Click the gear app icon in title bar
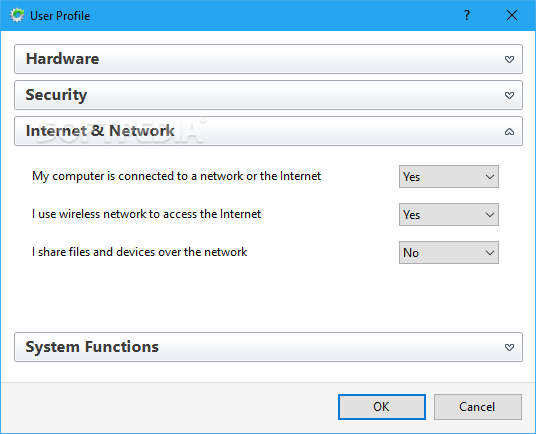536x434 pixels. pyautogui.click(x=17, y=15)
